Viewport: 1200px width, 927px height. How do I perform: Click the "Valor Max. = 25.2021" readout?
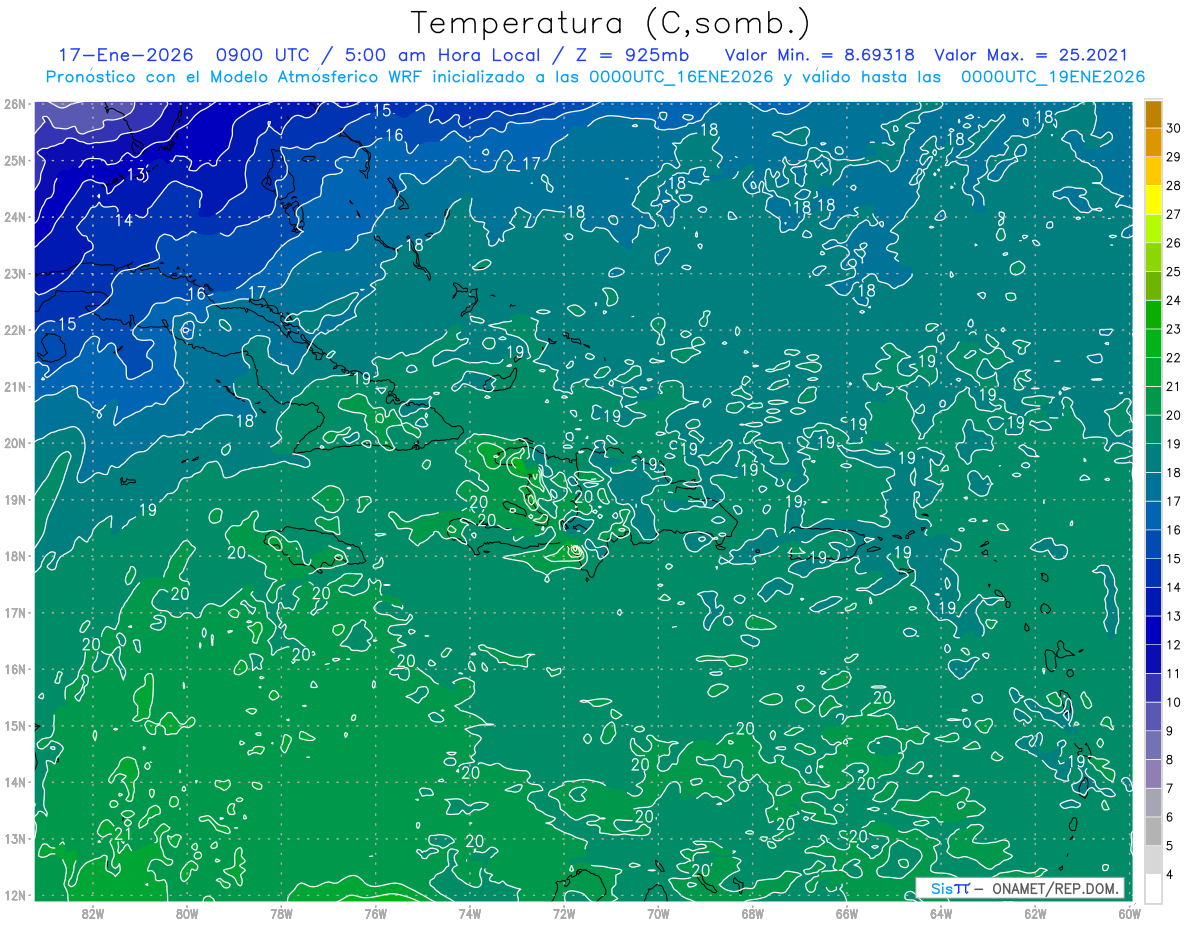point(1031,55)
